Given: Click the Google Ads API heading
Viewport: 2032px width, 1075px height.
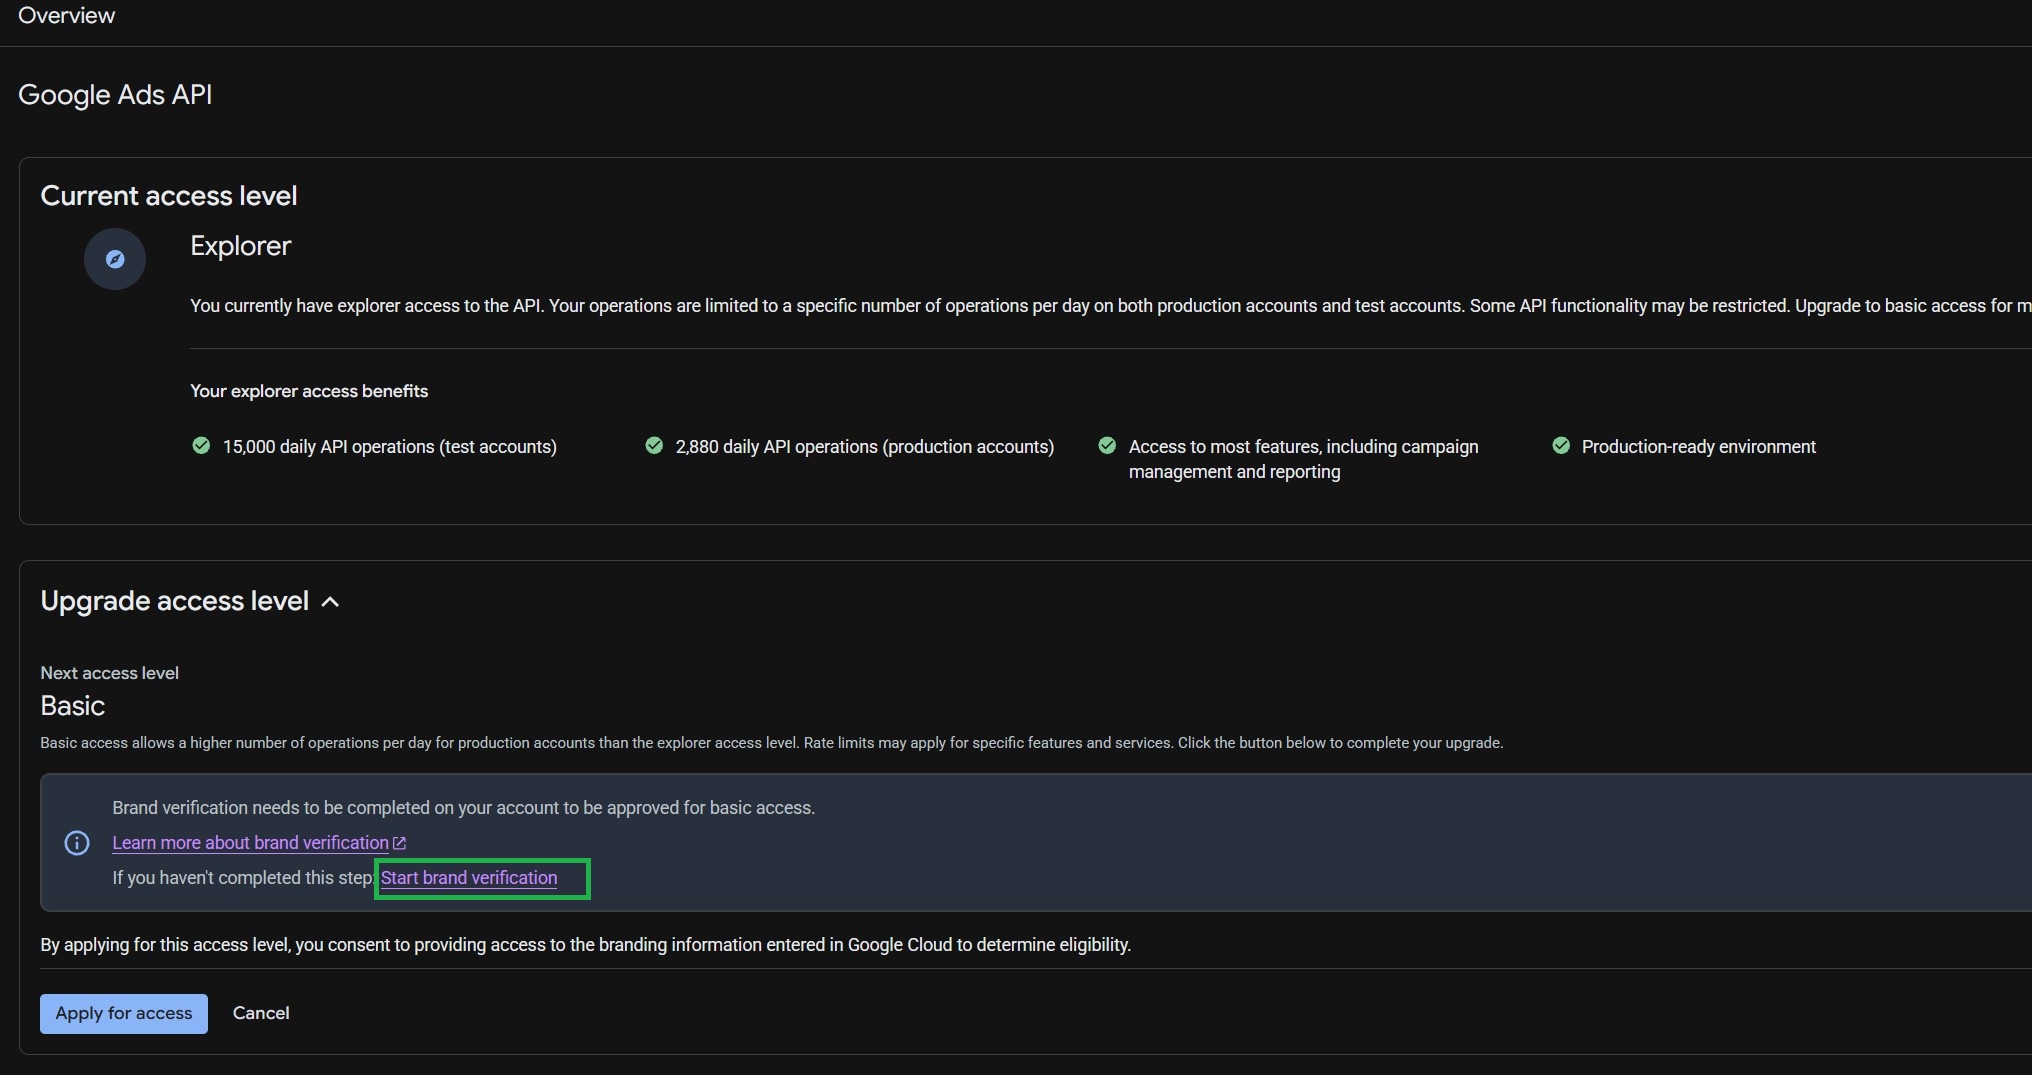Looking at the screenshot, I should tap(115, 95).
